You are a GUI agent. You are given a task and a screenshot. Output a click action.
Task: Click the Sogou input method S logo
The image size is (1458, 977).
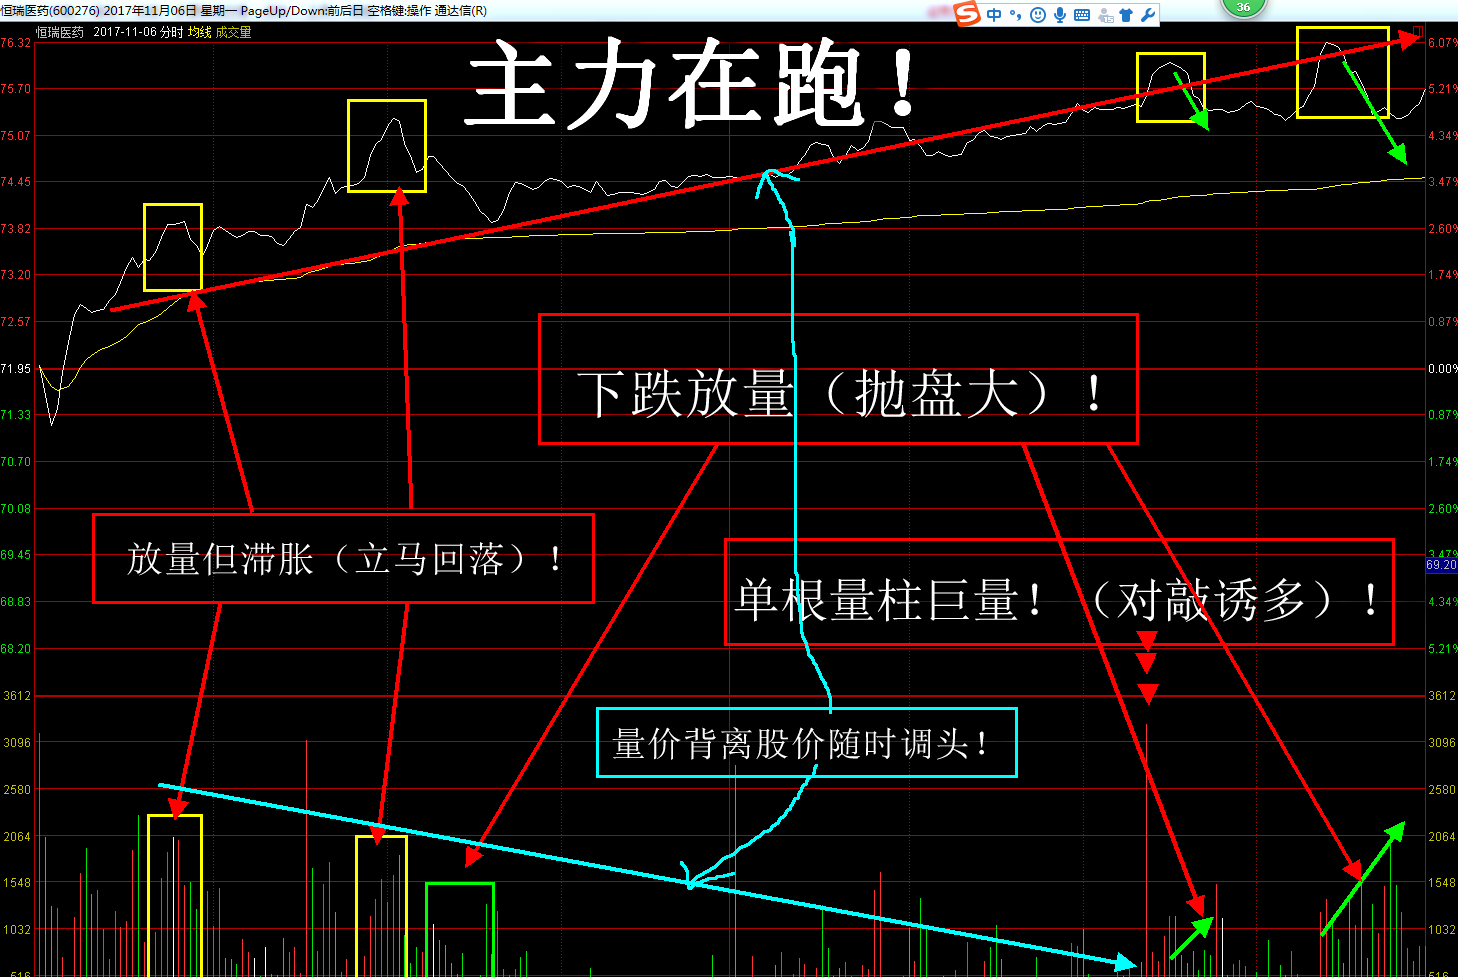point(967,14)
